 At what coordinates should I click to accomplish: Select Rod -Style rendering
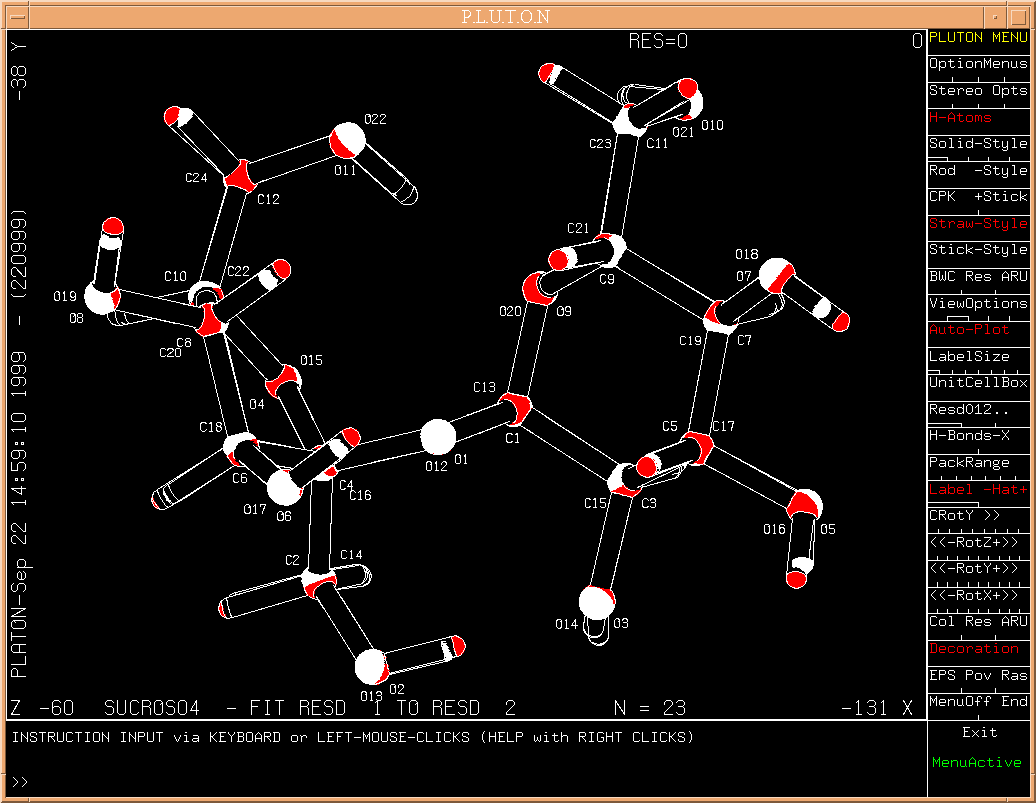[977, 170]
